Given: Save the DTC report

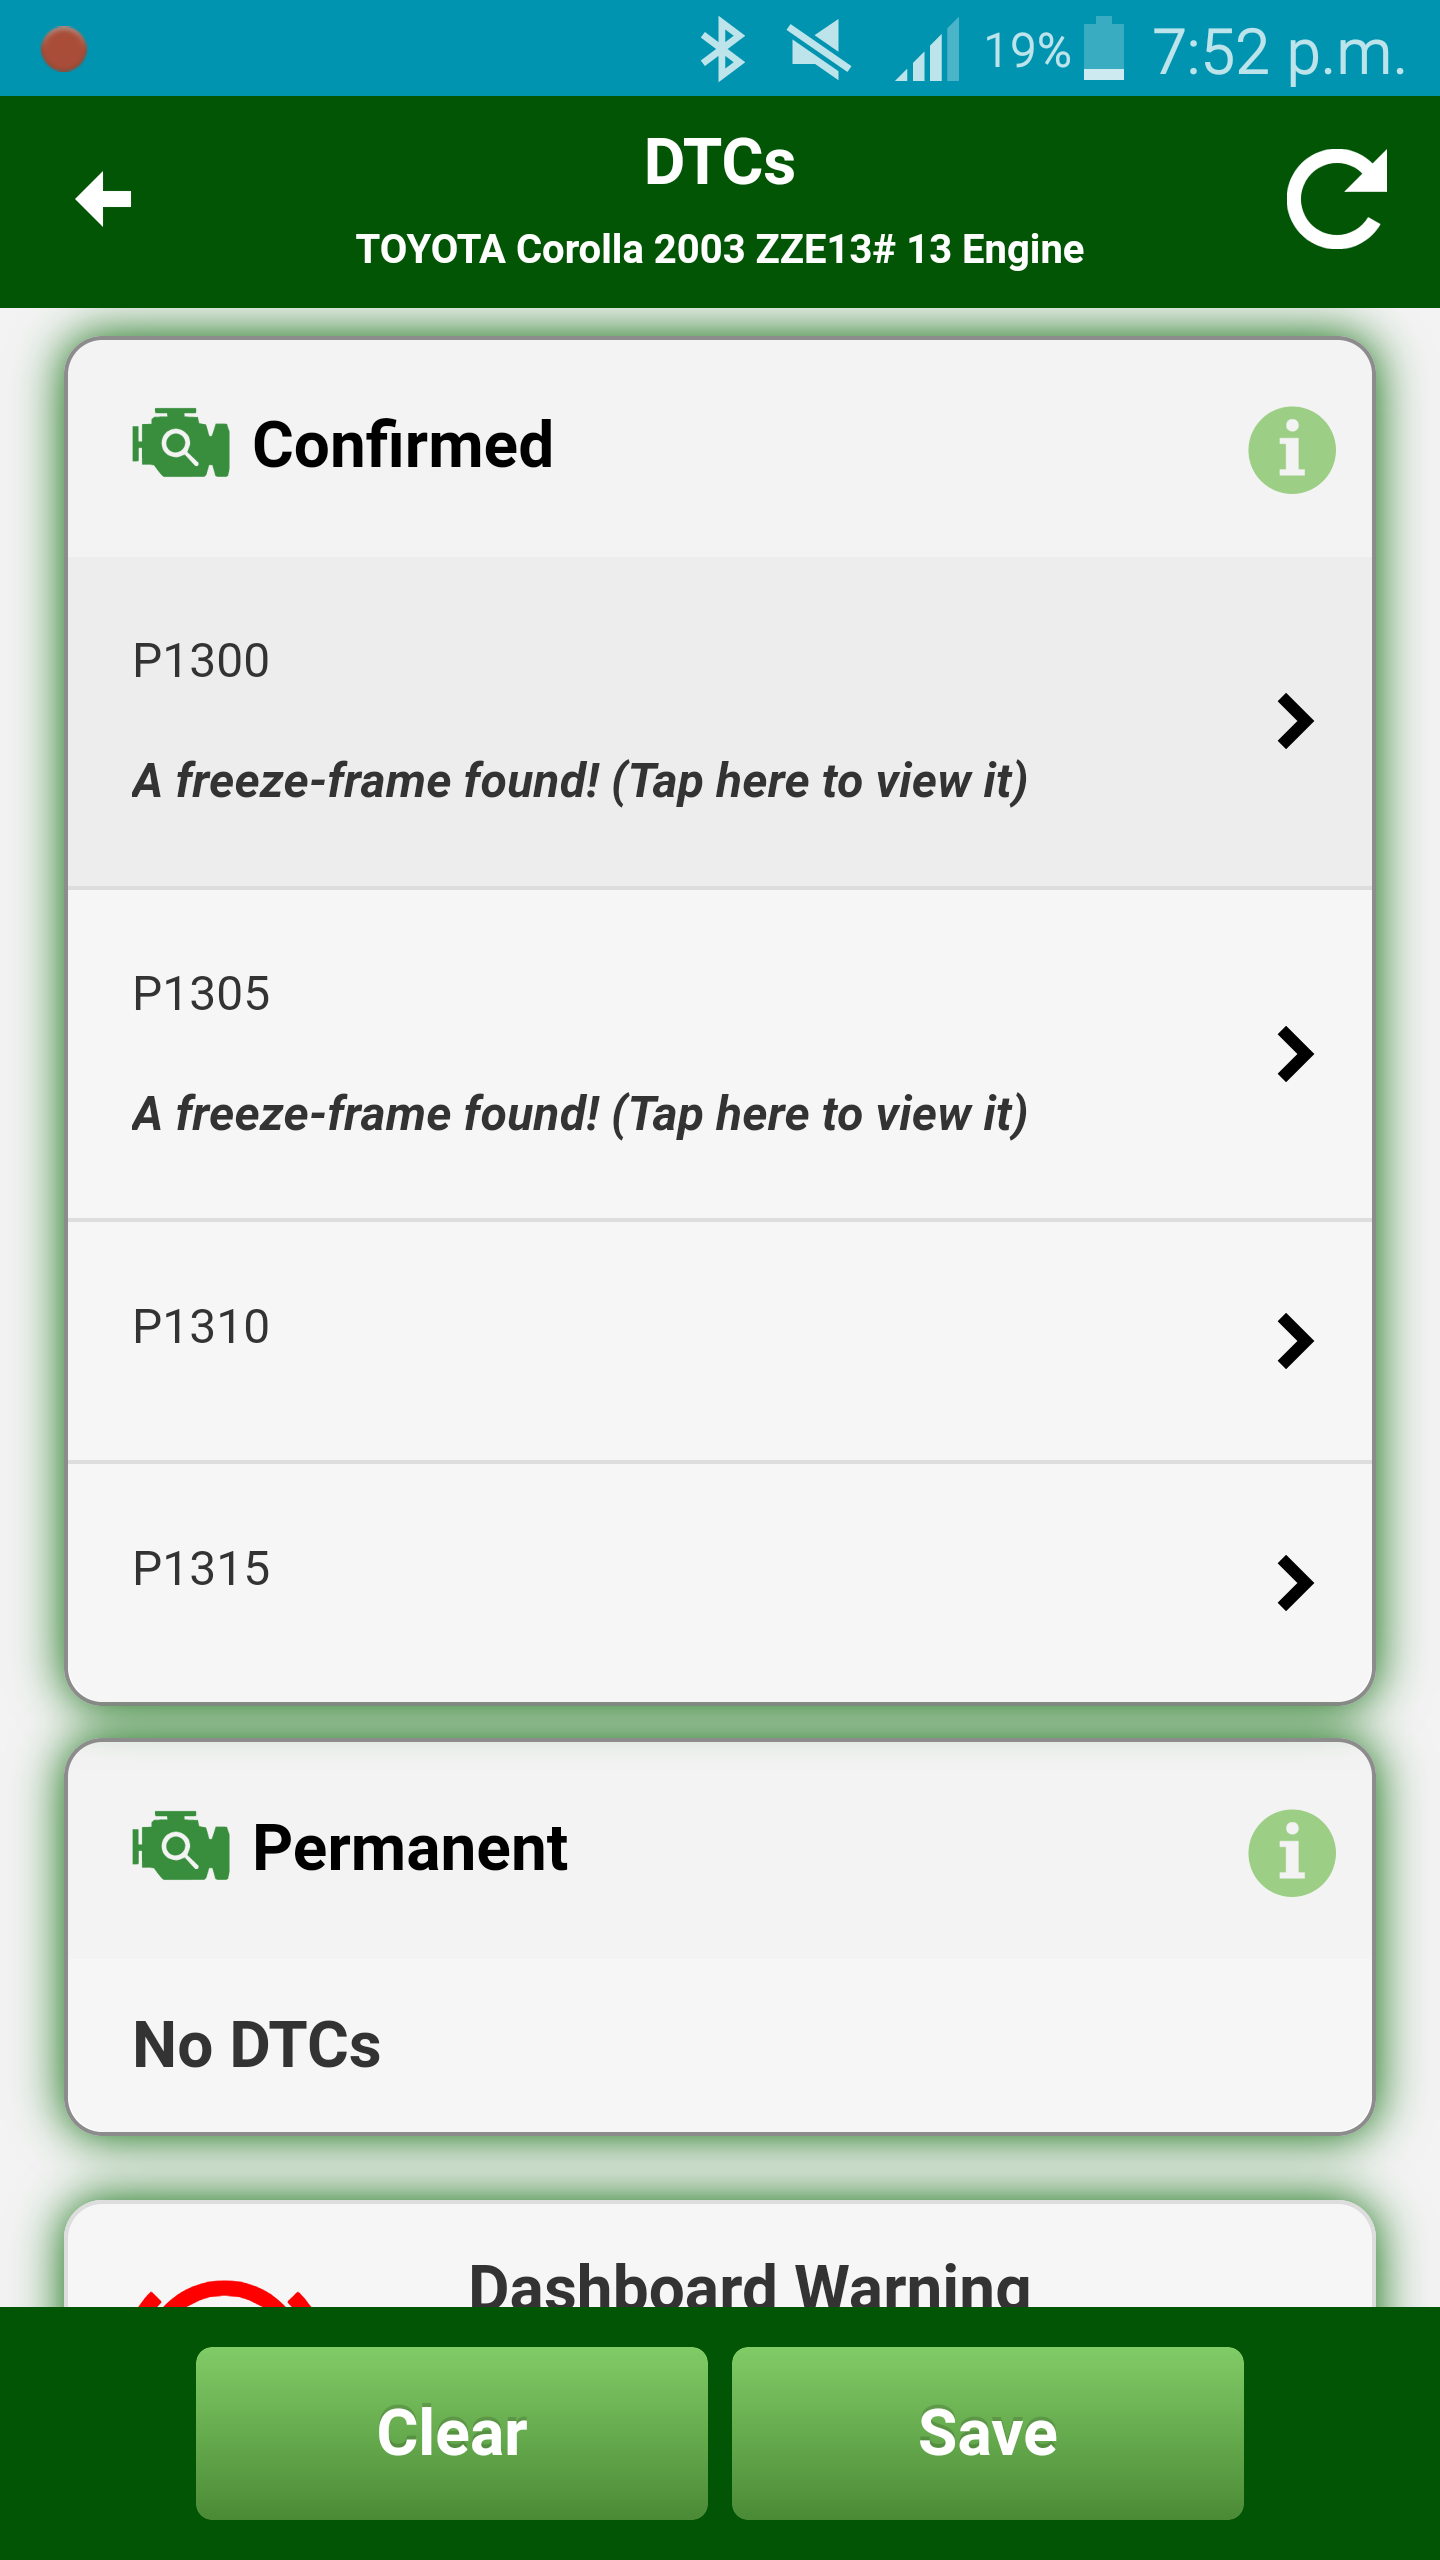Looking at the screenshot, I should [988, 2432].
